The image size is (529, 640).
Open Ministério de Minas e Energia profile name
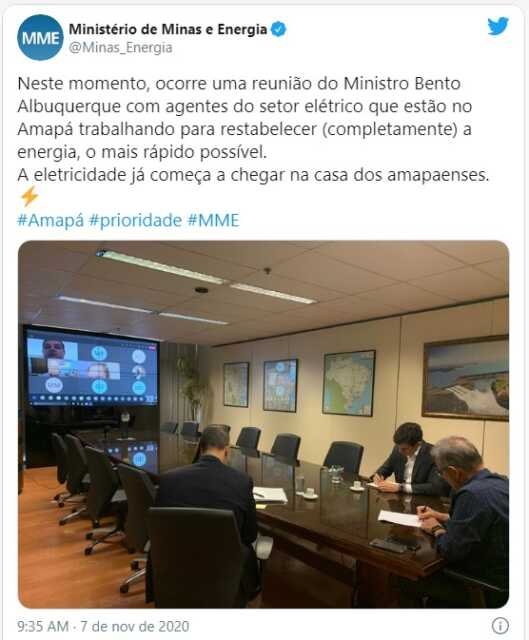tap(168, 29)
